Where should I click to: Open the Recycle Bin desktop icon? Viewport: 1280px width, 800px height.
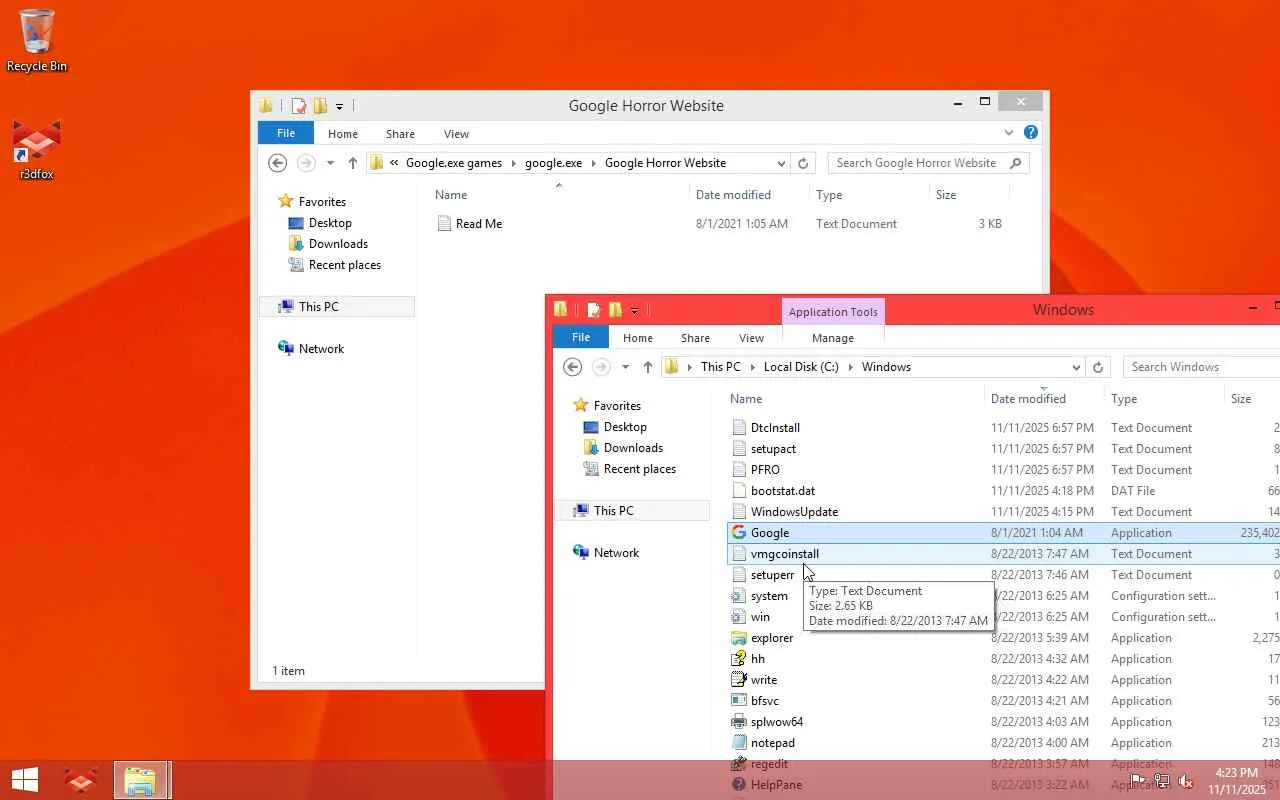point(37,40)
